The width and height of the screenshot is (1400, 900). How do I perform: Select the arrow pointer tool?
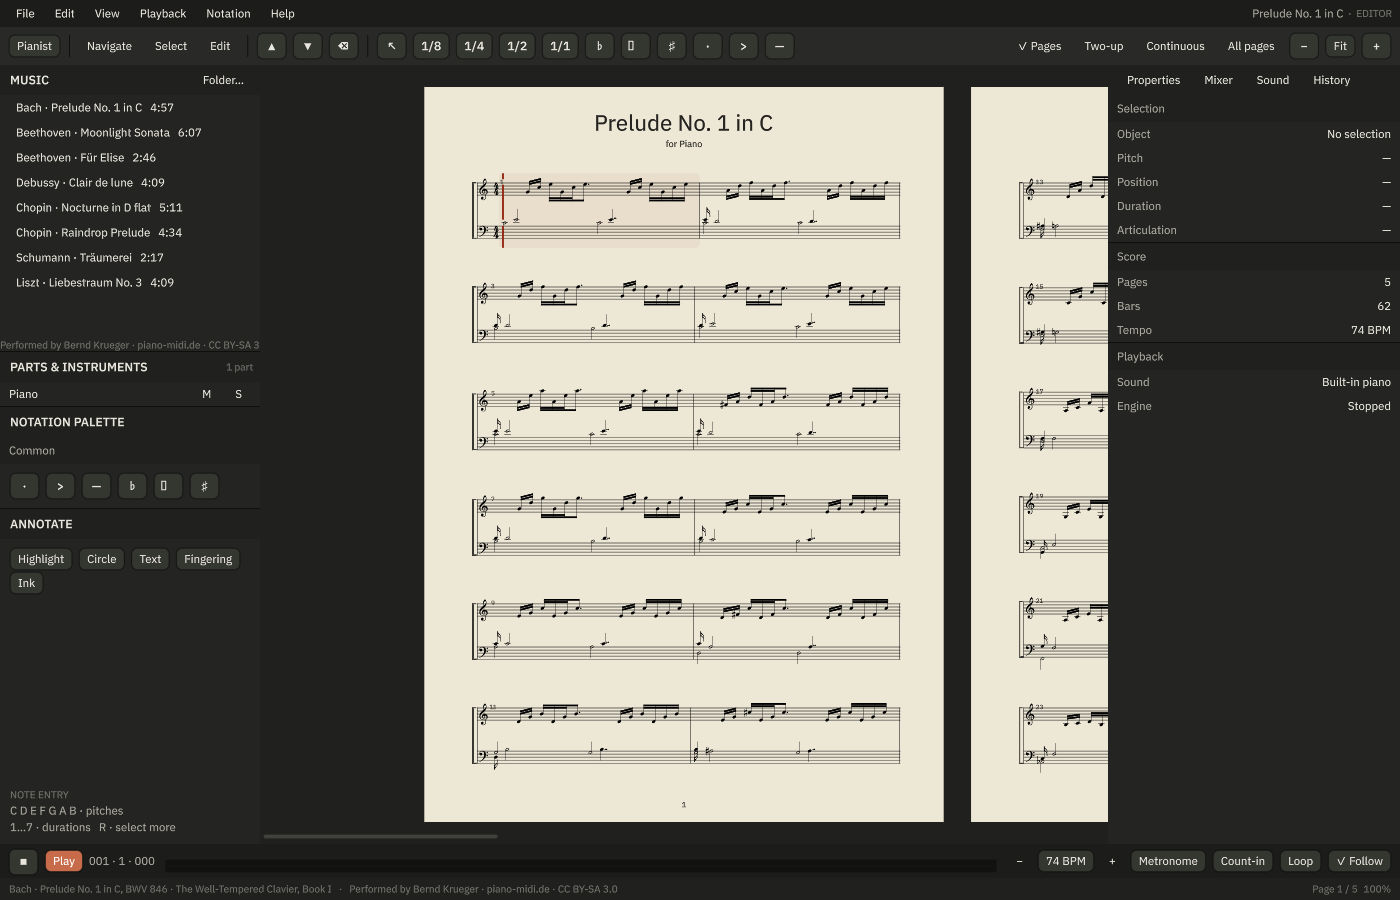pos(392,46)
